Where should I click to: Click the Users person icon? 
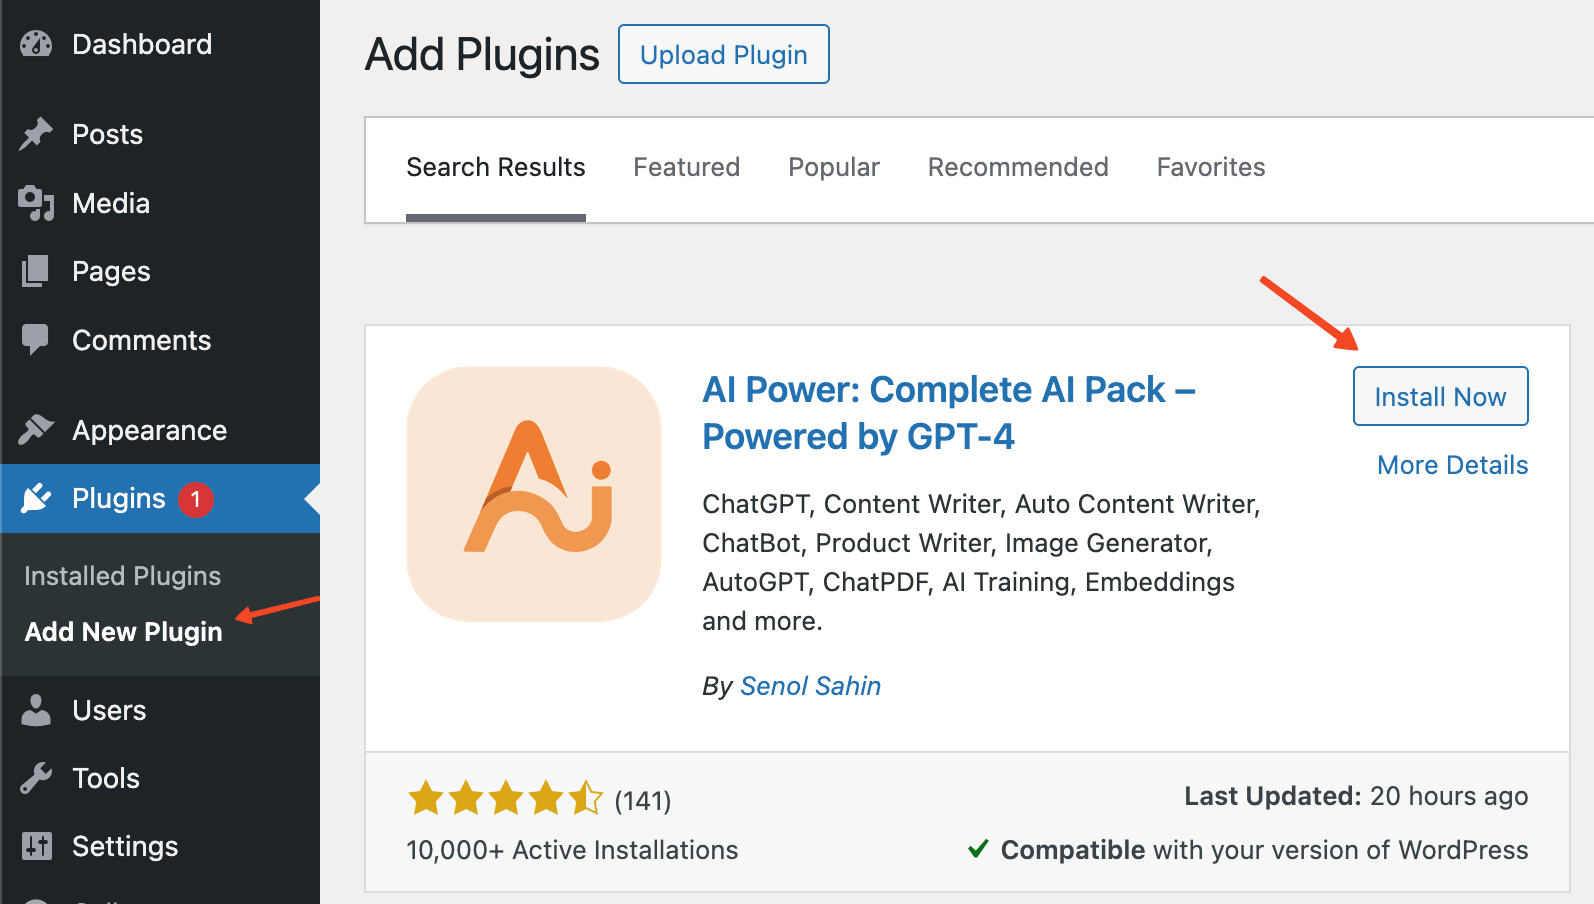pyautogui.click(x=36, y=710)
